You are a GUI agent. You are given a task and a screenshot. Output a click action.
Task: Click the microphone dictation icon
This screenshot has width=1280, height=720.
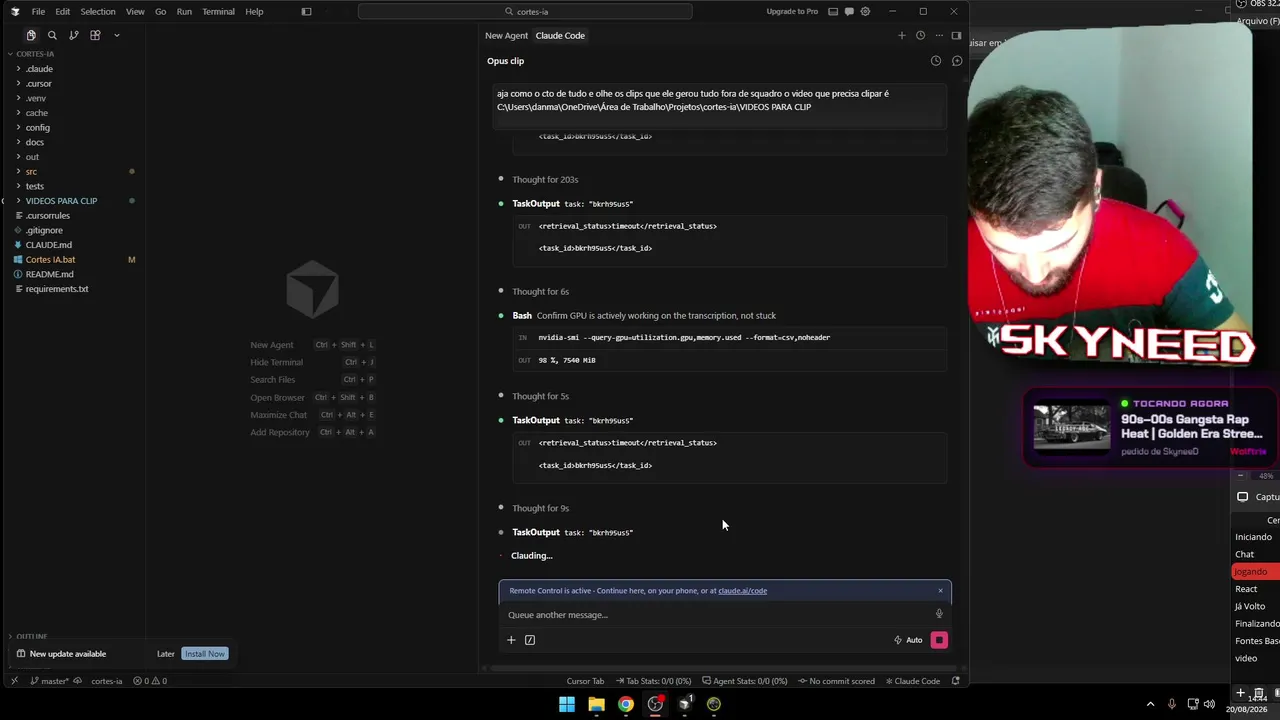[x=939, y=614]
